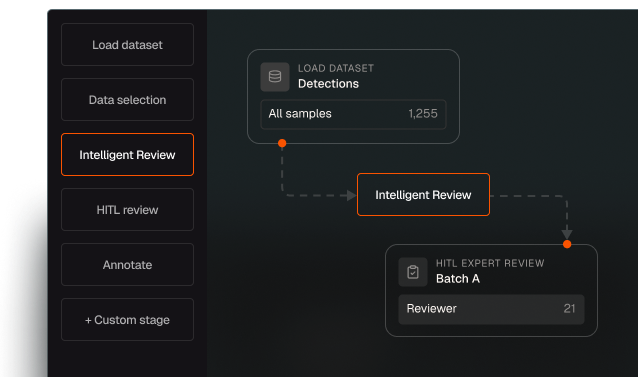
Task: Click the Detections node title
Action: click(x=328, y=84)
